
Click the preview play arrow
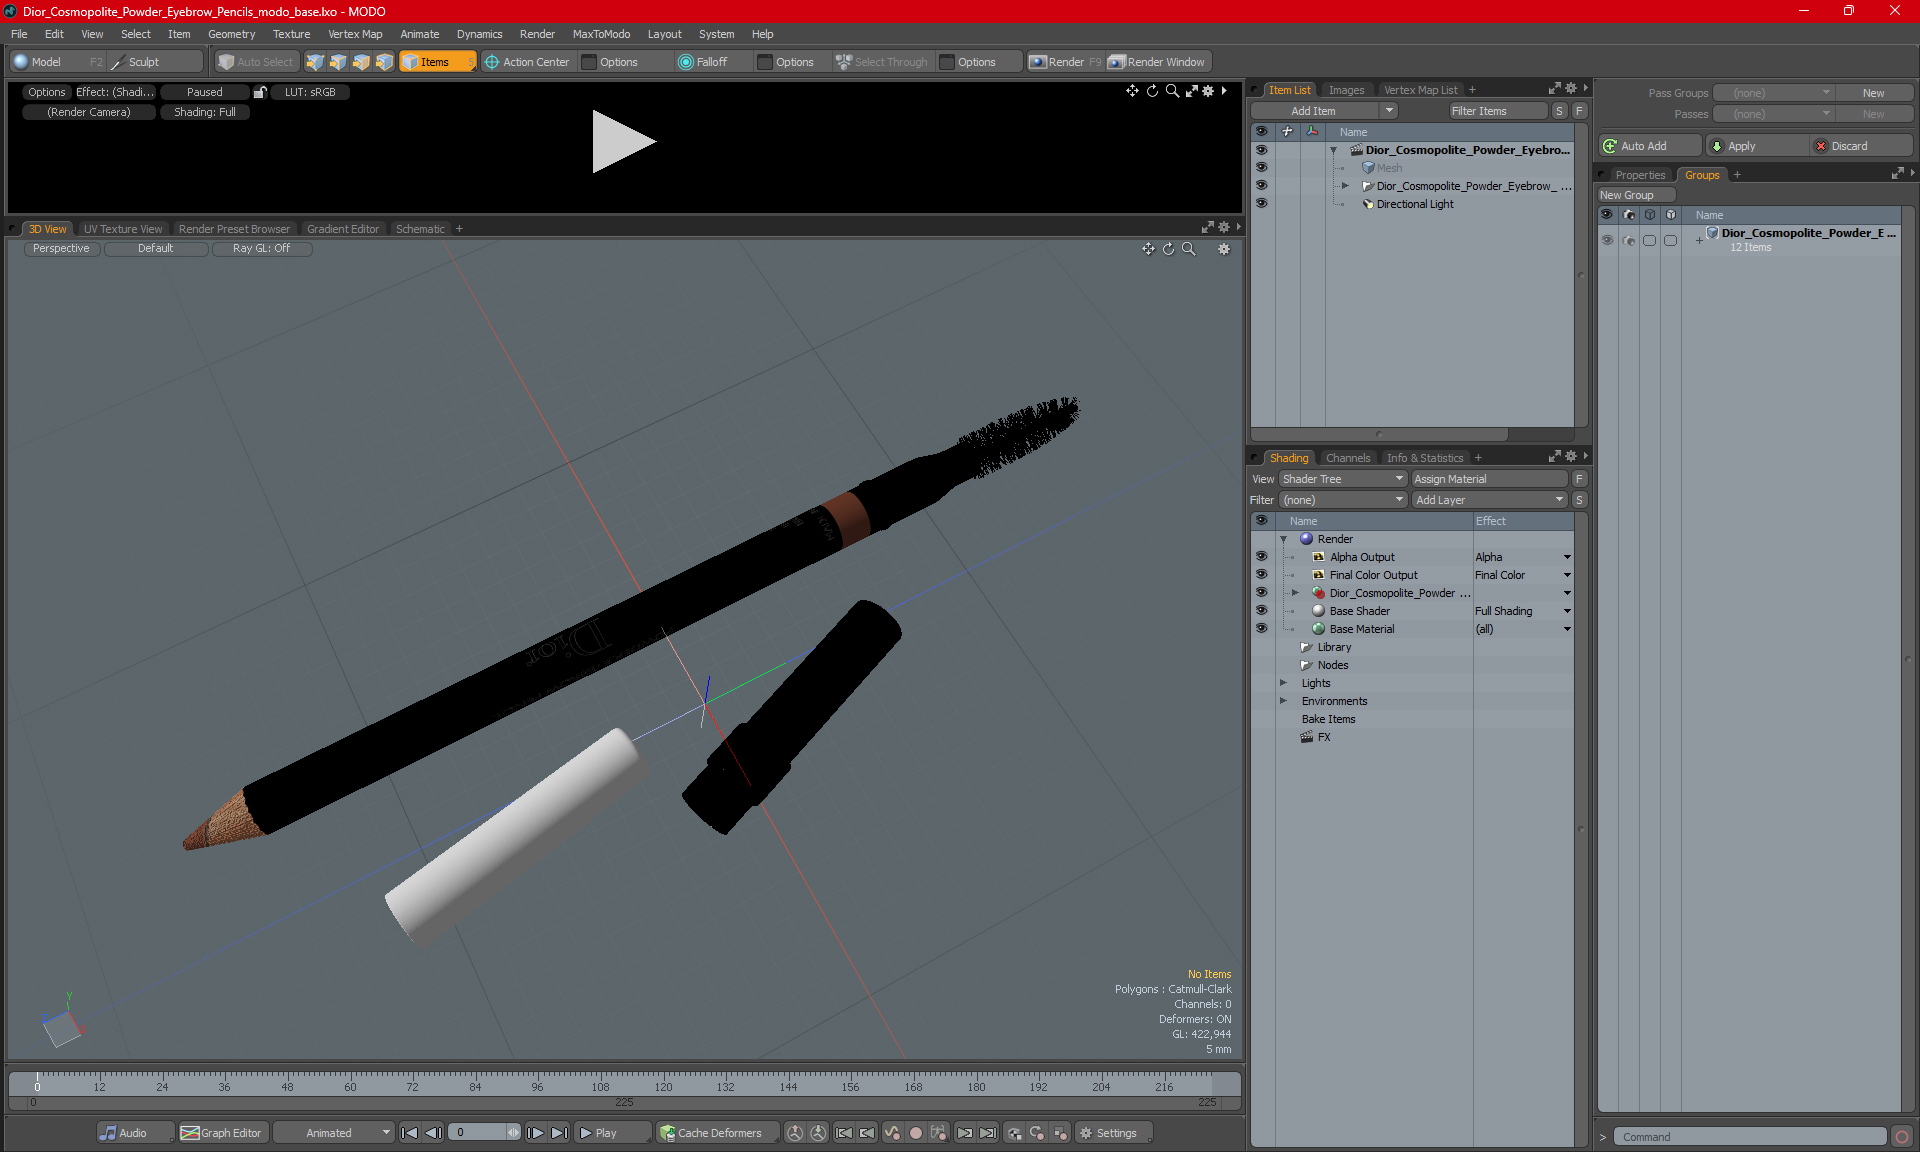point(622,141)
